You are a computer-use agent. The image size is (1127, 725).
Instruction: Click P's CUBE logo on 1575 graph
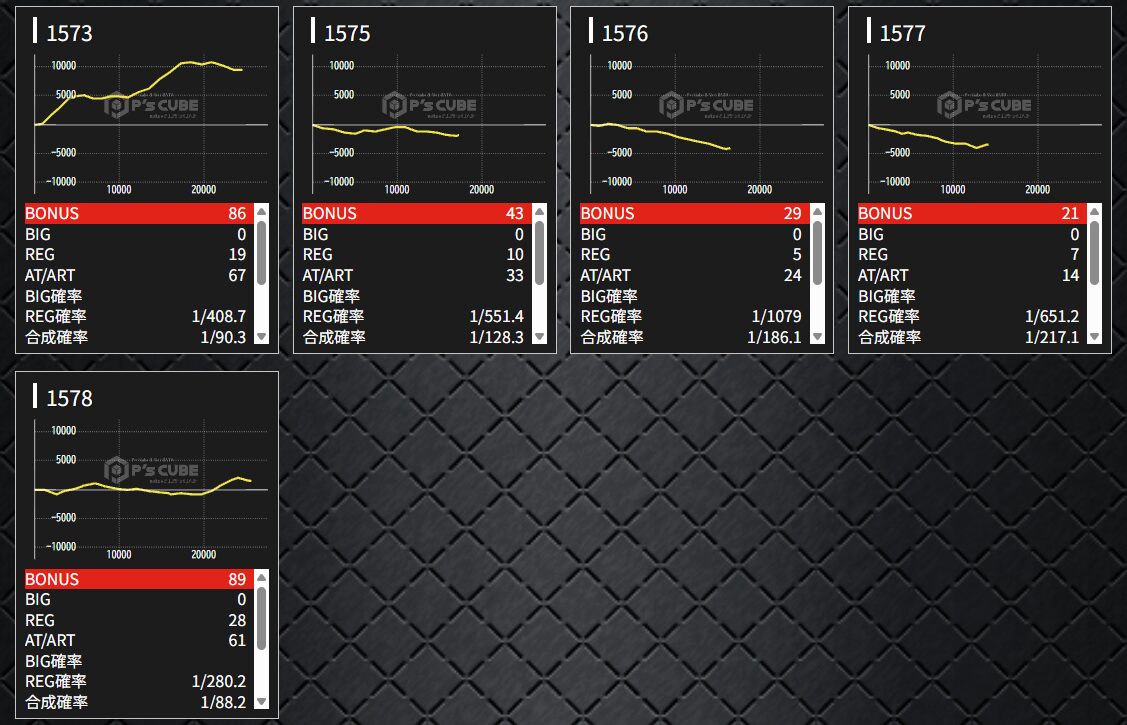pos(429,105)
